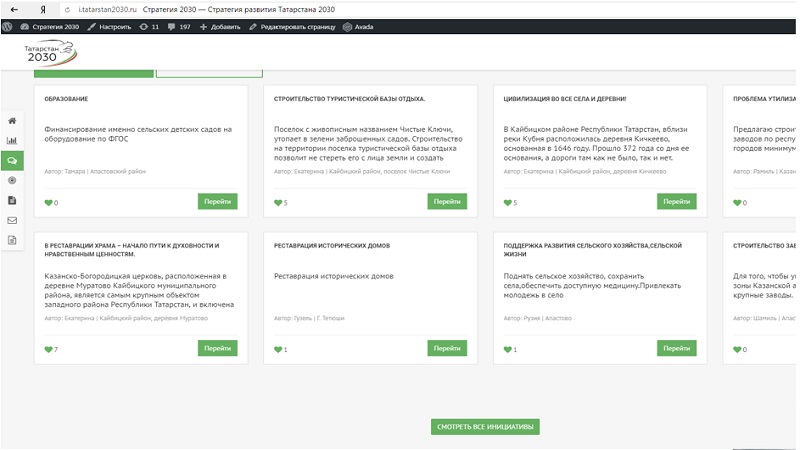Open 'Добавить' menu in admin bar
The height and width of the screenshot is (450, 800).
point(220,27)
